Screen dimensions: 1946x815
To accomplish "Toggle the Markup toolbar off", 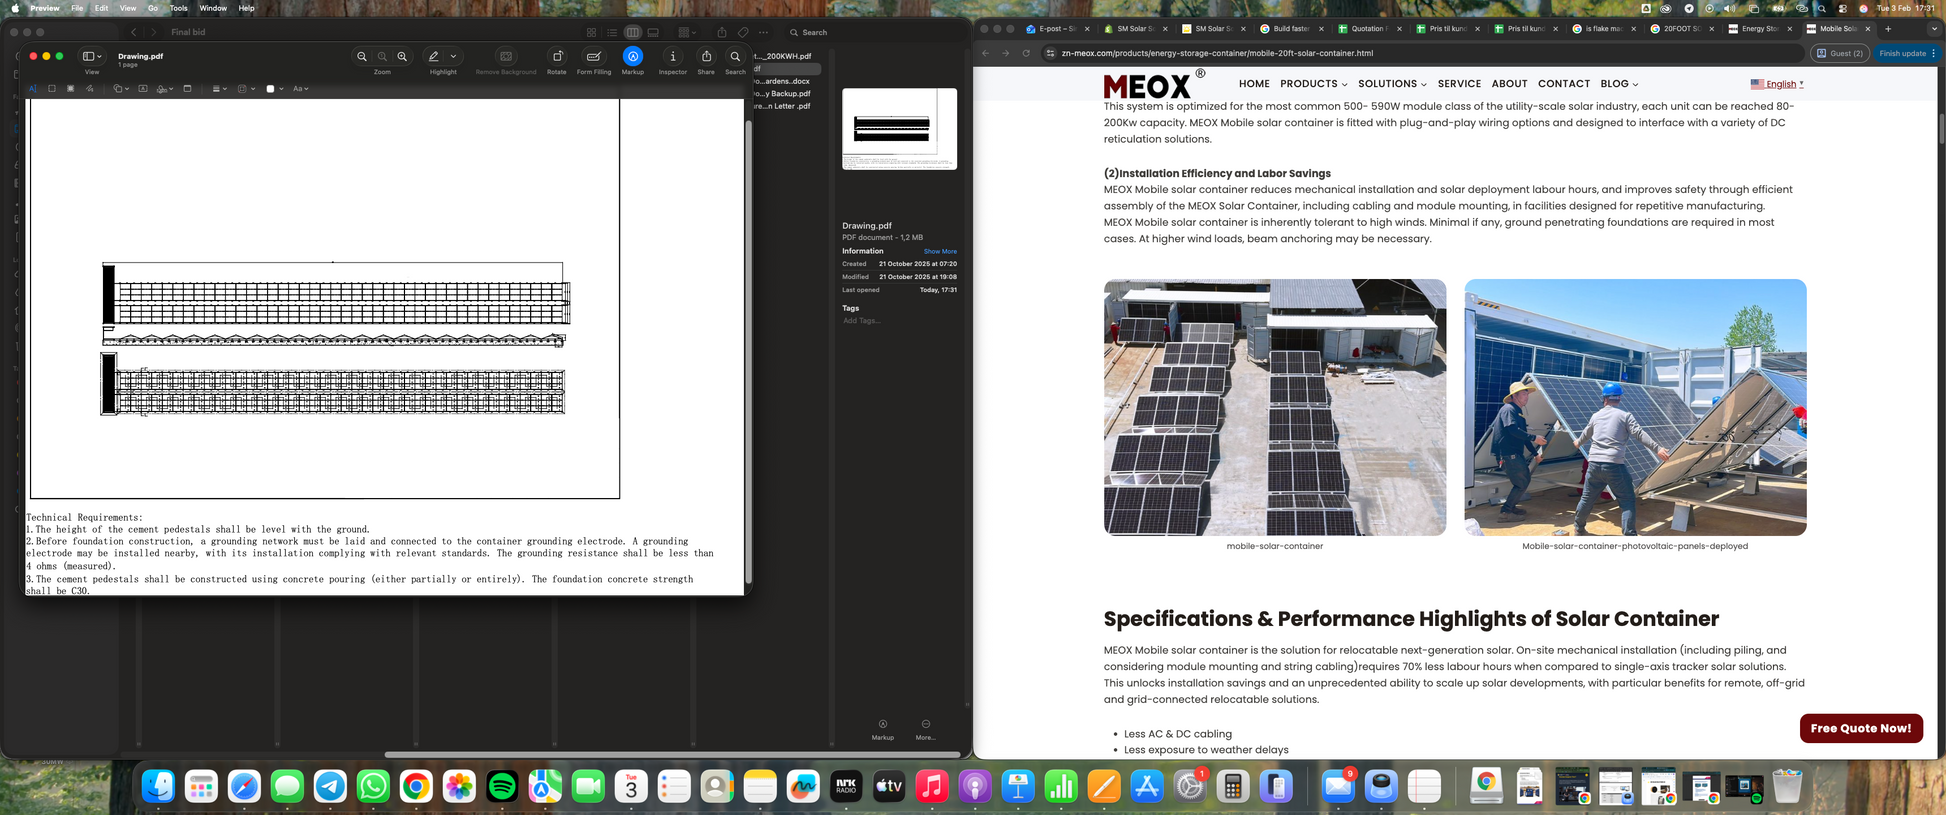I will [x=633, y=57].
